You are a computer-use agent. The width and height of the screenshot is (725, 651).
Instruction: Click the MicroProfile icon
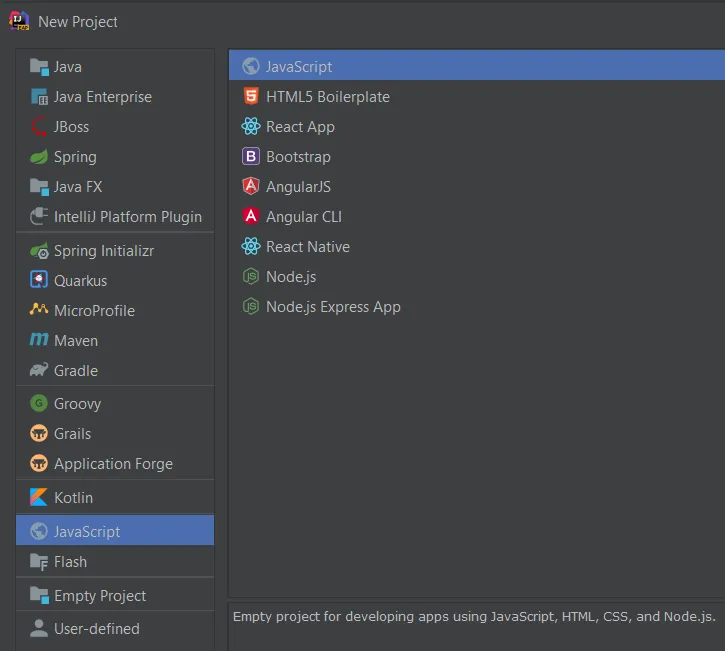coord(39,309)
